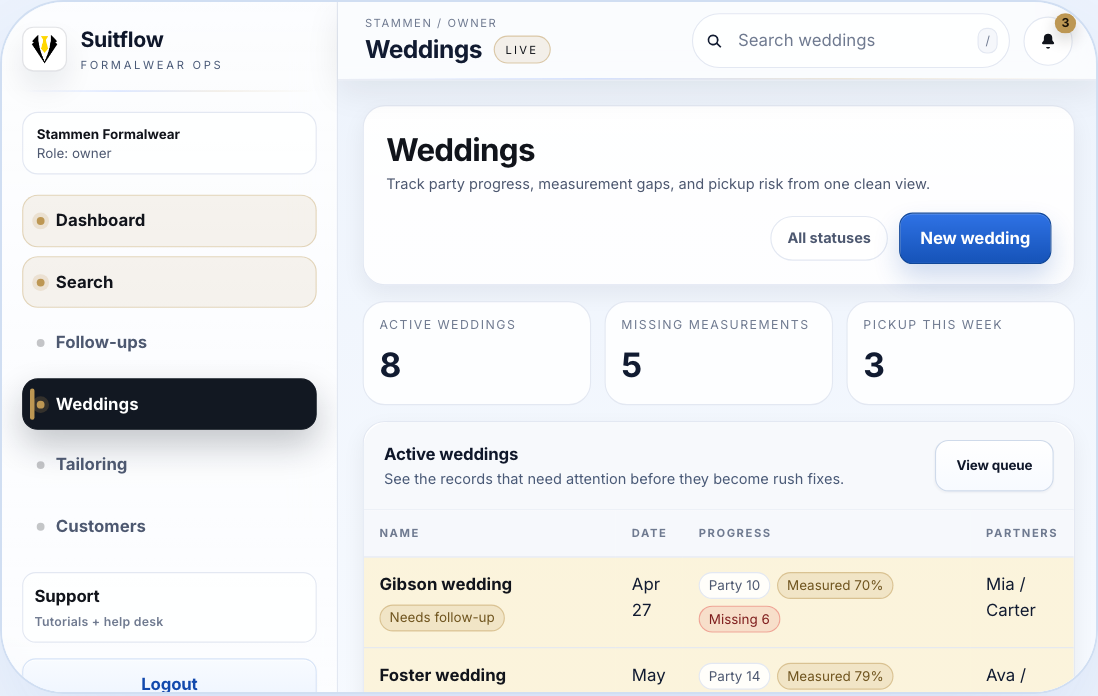Click the PARTNERS column header
Viewport: 1098px width, 696px height.
click(x=1021, y=533)
